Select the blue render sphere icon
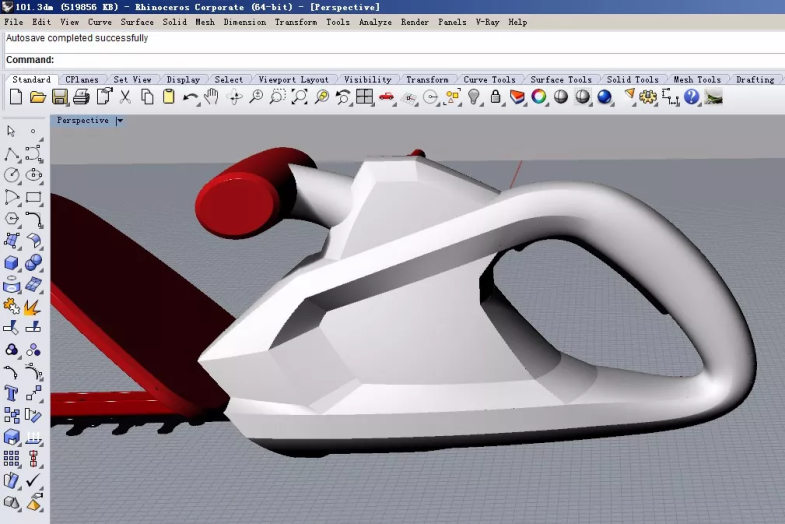 [x=604, y=97]
